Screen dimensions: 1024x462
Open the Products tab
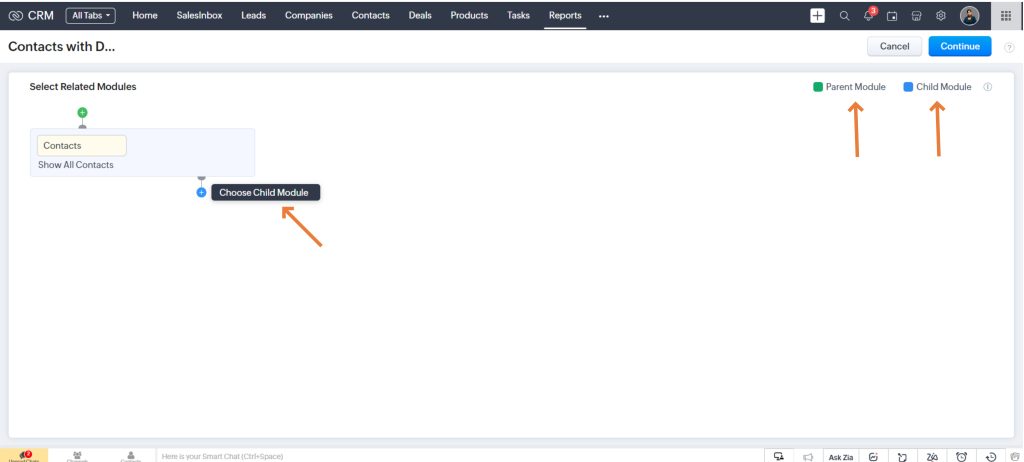pos(469,16)
